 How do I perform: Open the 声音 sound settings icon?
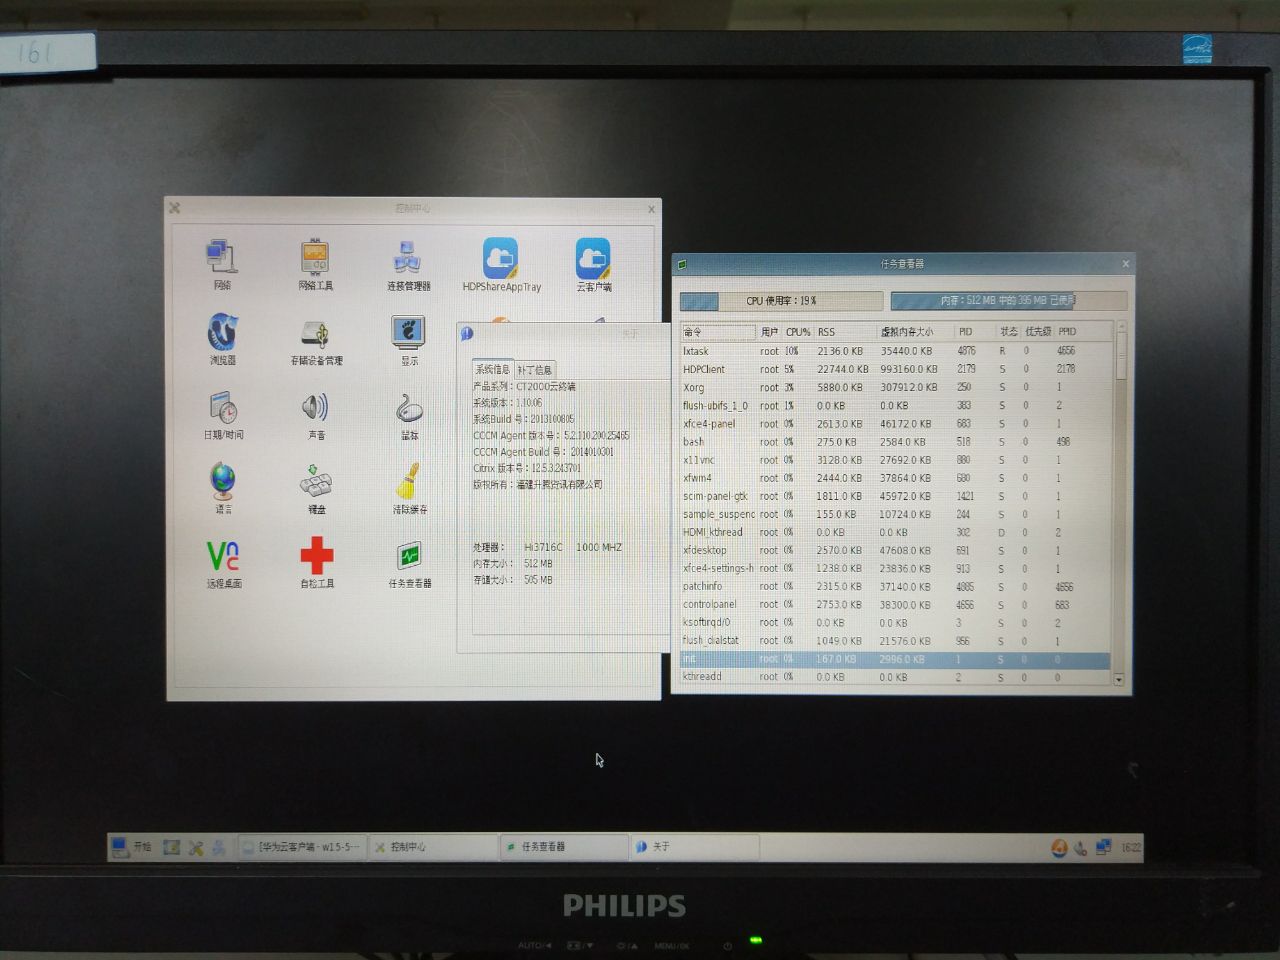315,415
